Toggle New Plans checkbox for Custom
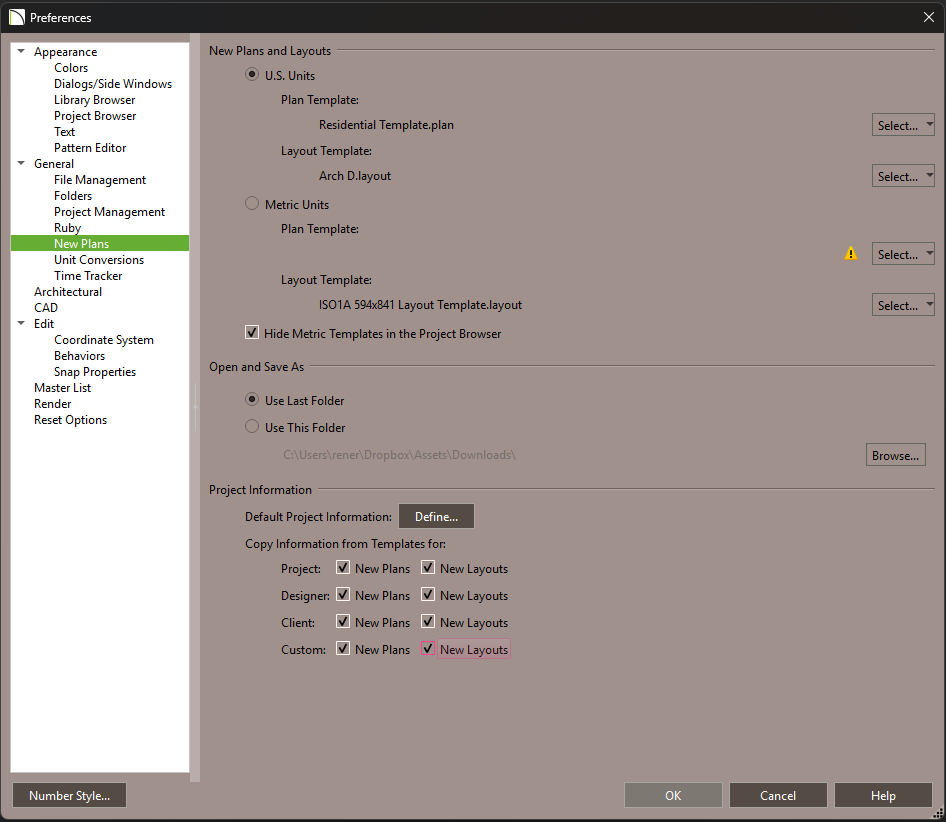The image size is (946, 822). coord(343,649)
